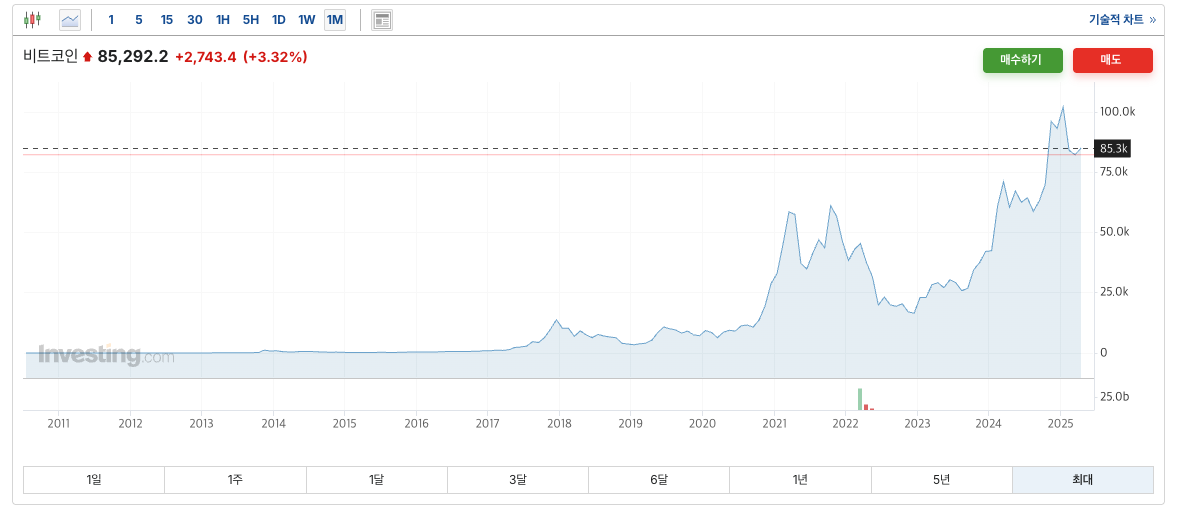Select the 1D interval
The image size is (1182, 517).
[x=278, y=20]
